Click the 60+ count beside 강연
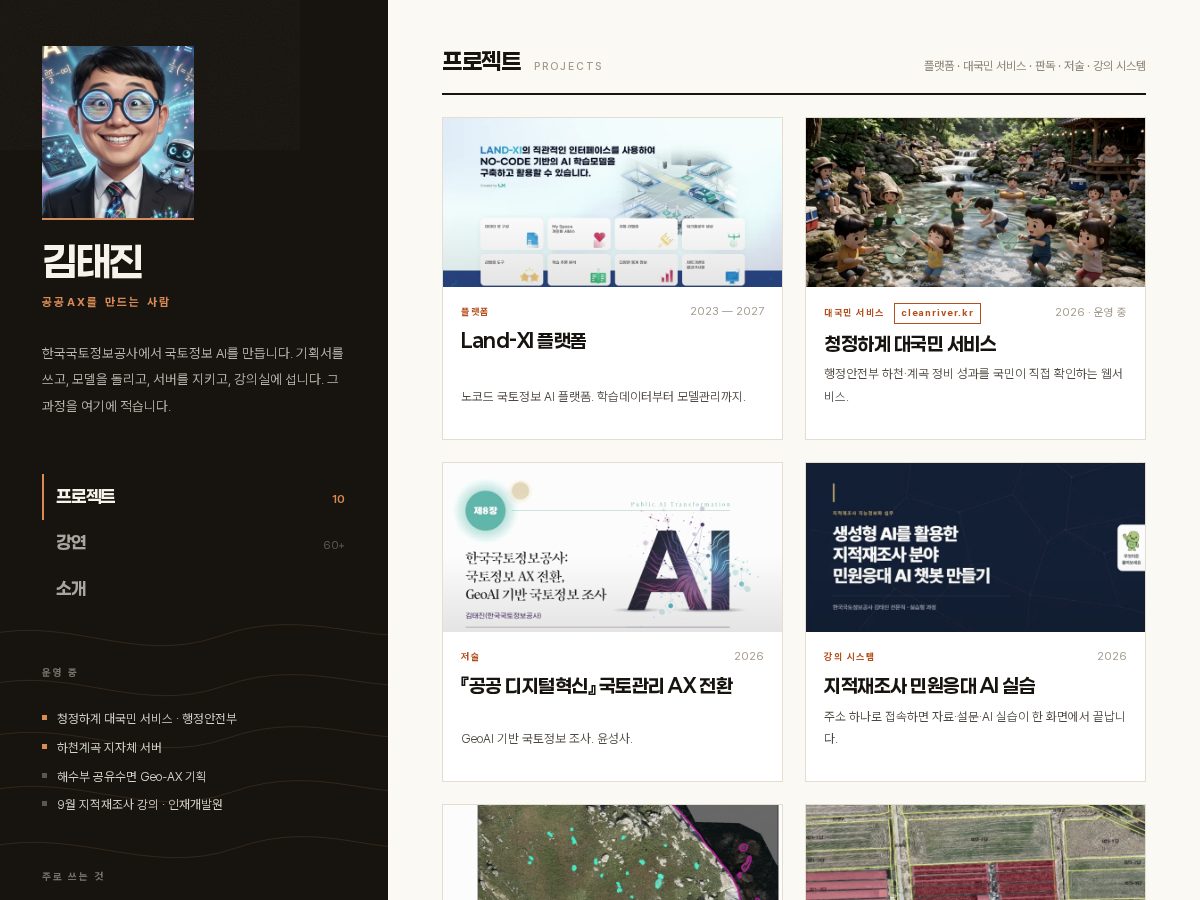Viewport: 1200px width, 900px height. (334, 545)
